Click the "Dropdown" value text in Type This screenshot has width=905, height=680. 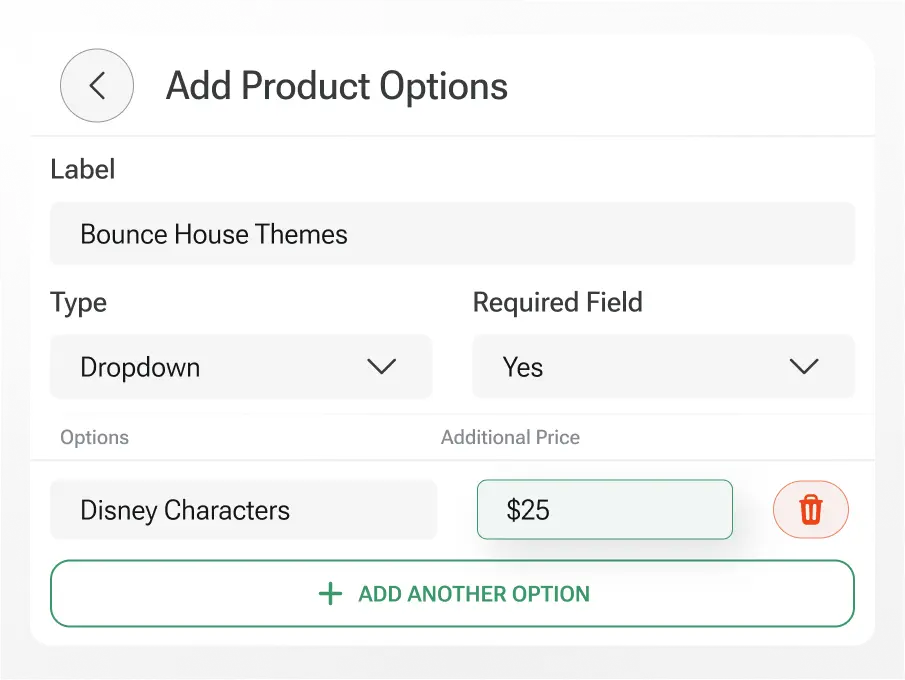(140, 367)
